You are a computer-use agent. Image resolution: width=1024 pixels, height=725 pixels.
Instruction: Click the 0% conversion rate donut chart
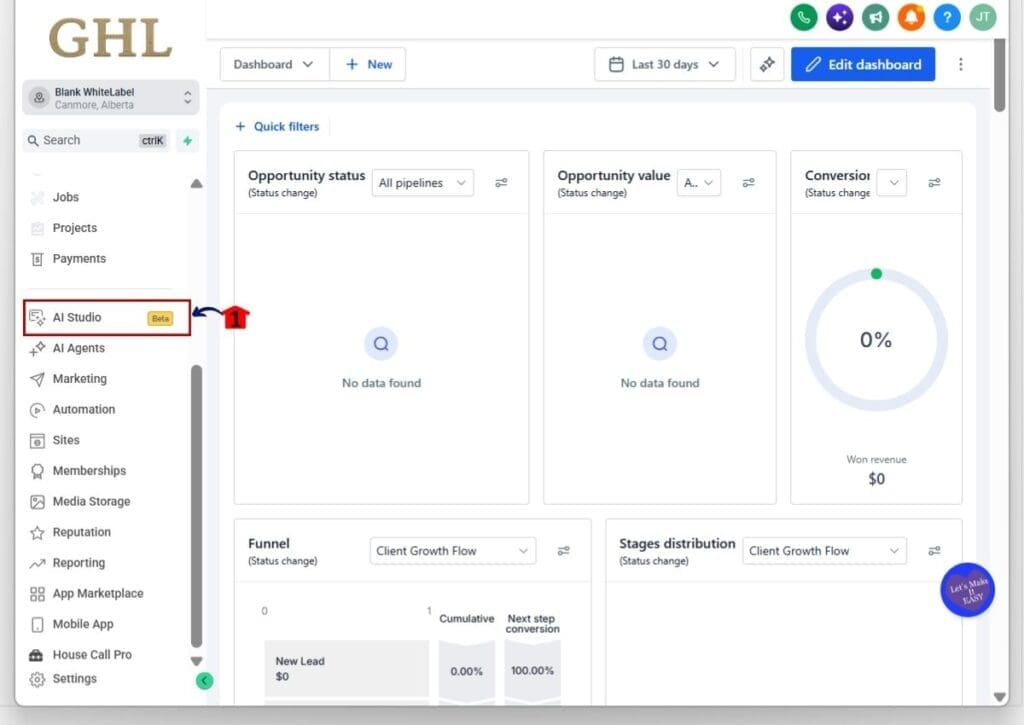click(876, 340)
